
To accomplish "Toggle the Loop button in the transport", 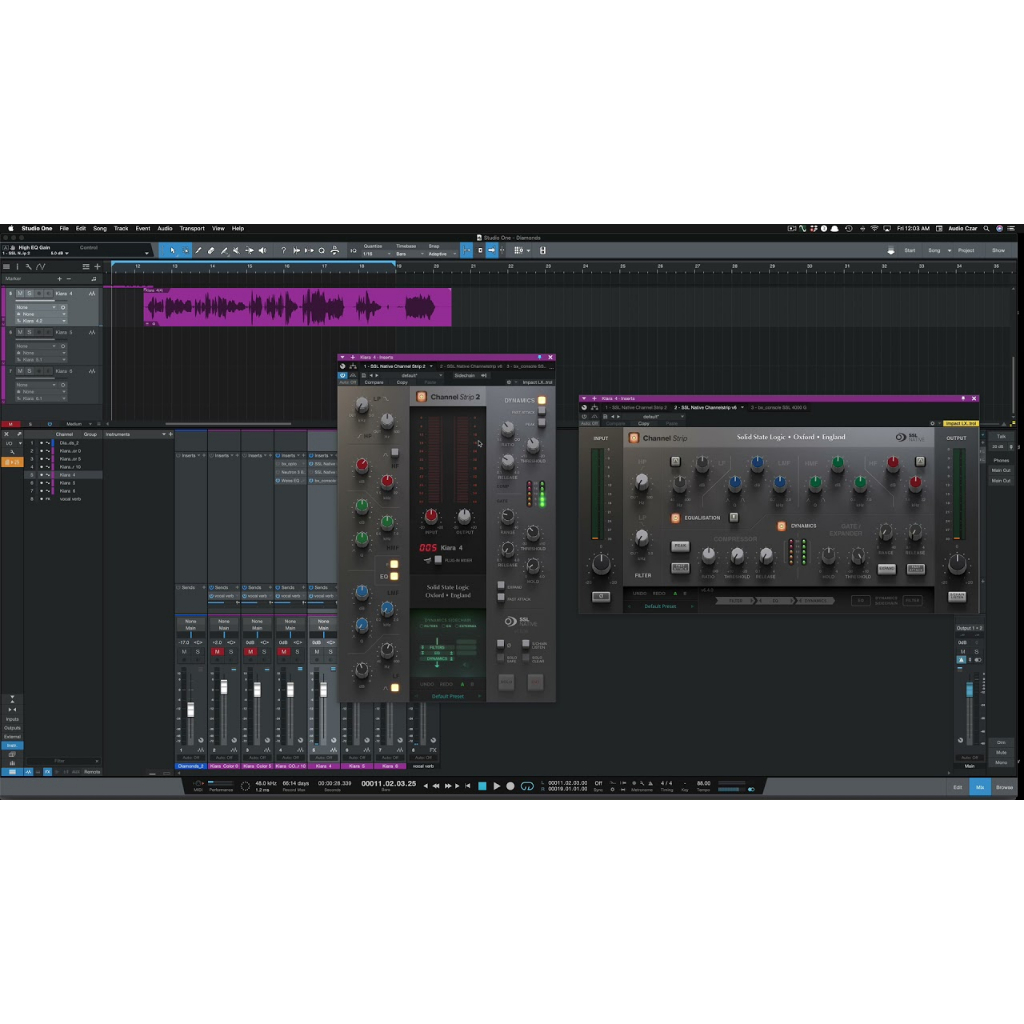I will click(x=527, y=786).
